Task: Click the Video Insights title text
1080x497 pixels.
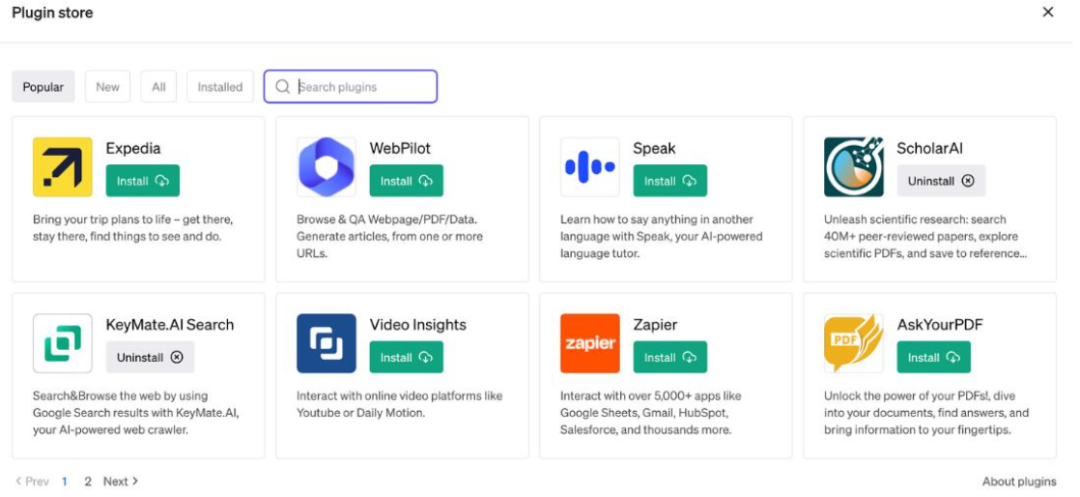Action: click(x=418, y=324)
